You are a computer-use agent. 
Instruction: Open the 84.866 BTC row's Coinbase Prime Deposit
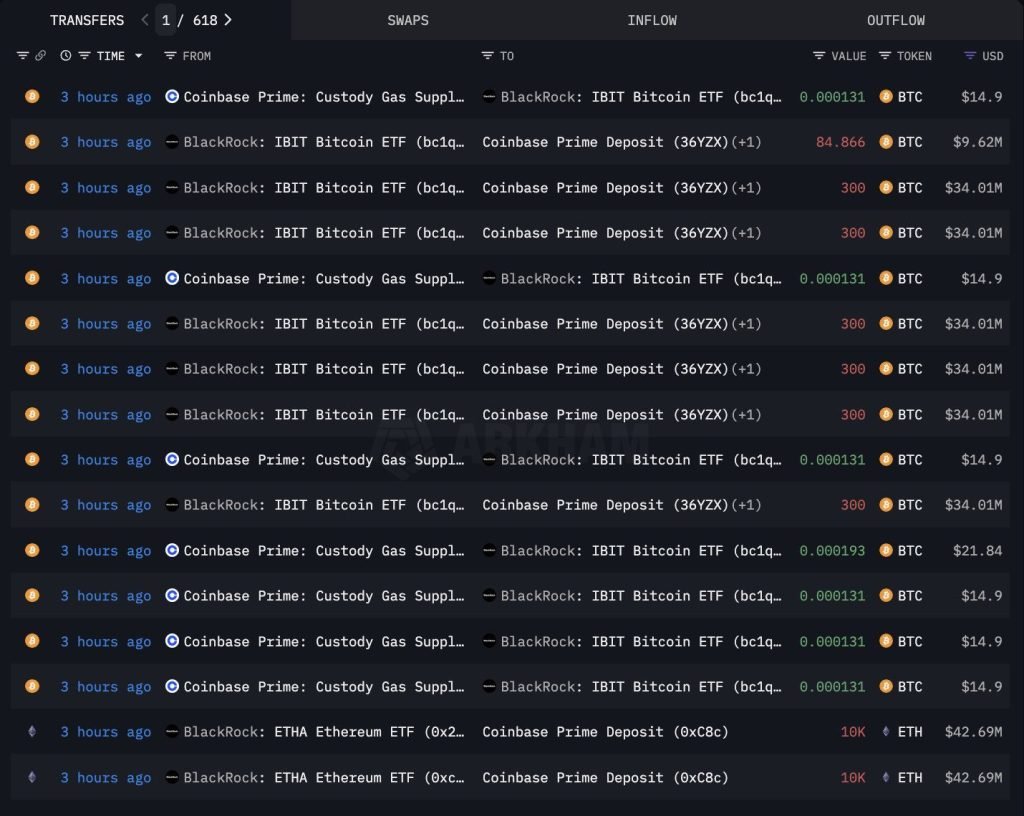tap(605, 142)
